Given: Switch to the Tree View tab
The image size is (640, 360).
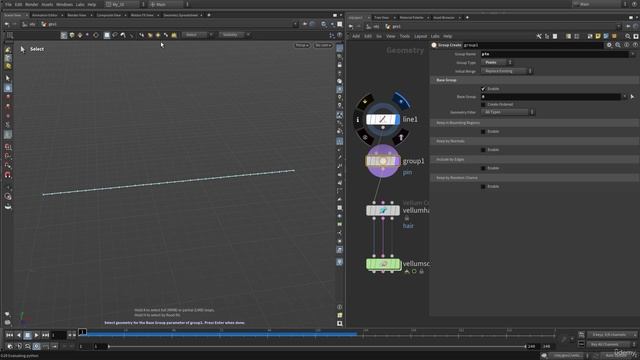Looking at the screenshot, I should [382, 18].
